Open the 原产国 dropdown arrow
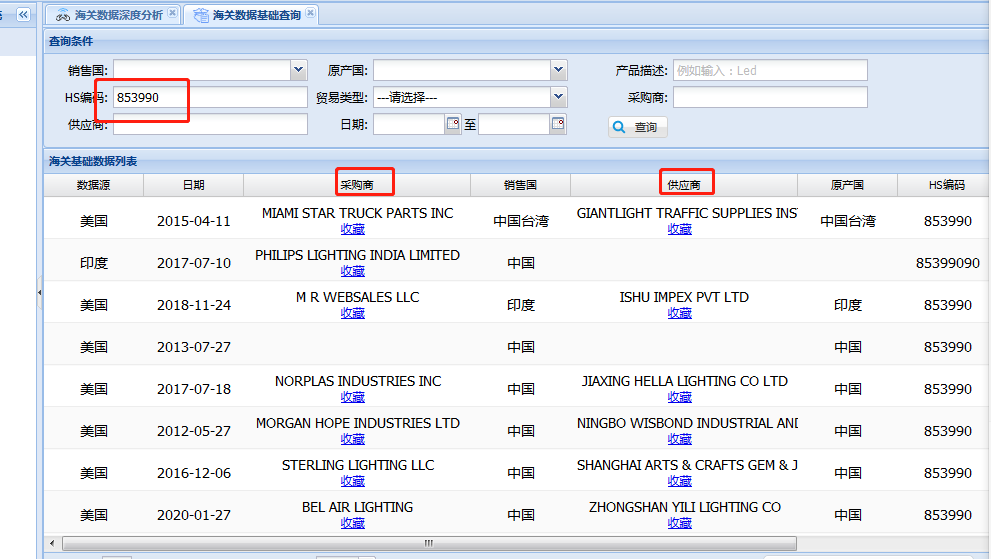The image size is (991, 559). pos(558,70)
